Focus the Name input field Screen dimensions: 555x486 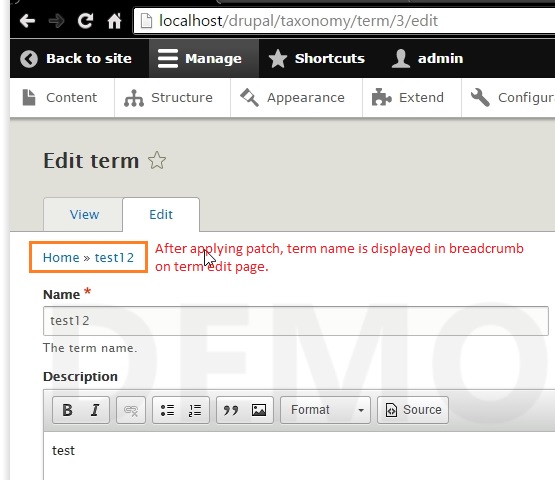click(x=296, y=321)
